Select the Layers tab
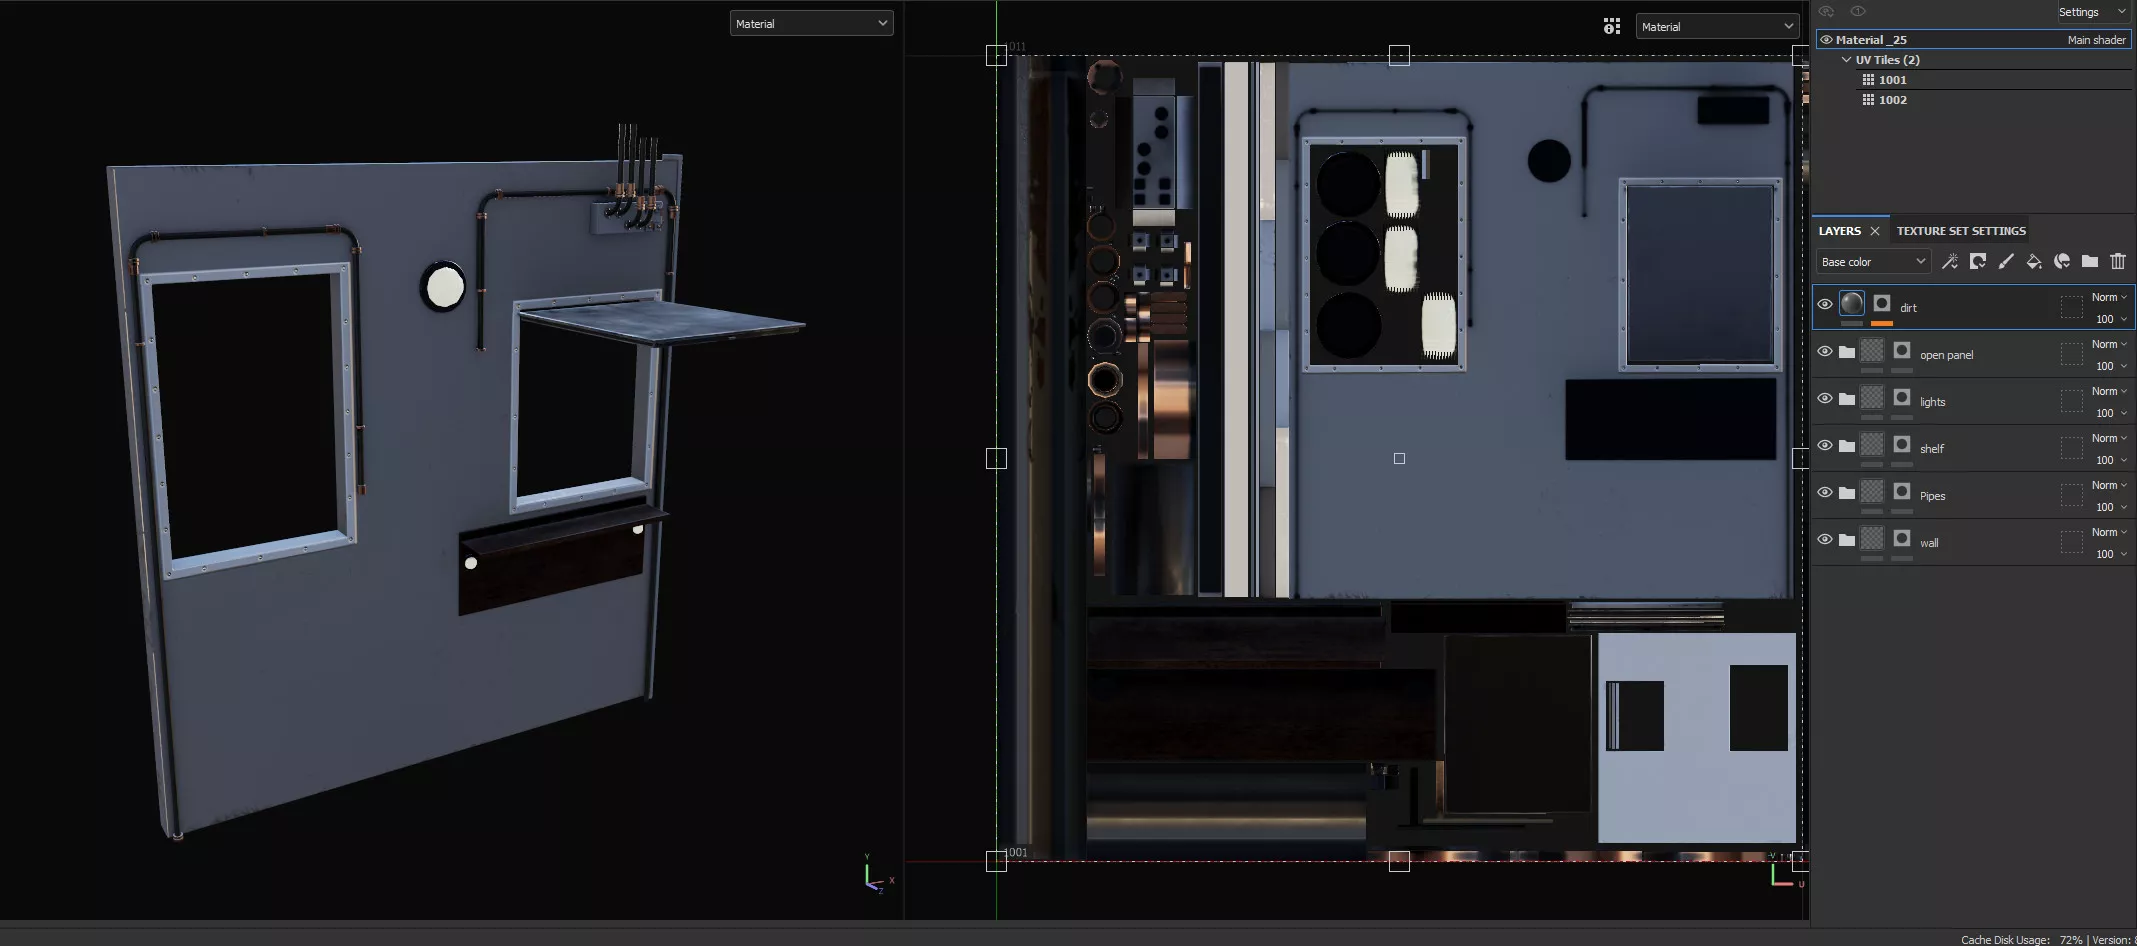The image size is (2137, 946). [1839, 231]
